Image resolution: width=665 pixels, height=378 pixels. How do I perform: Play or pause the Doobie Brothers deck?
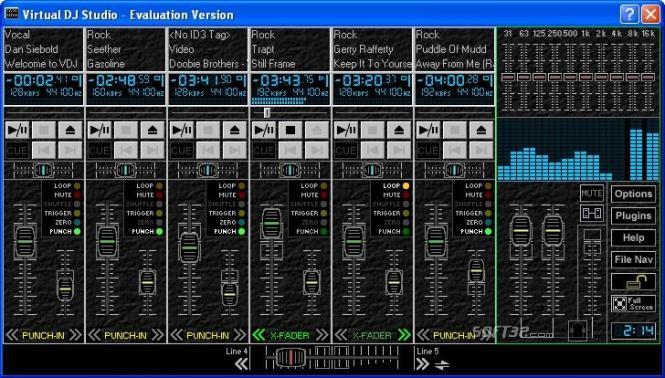182,130
